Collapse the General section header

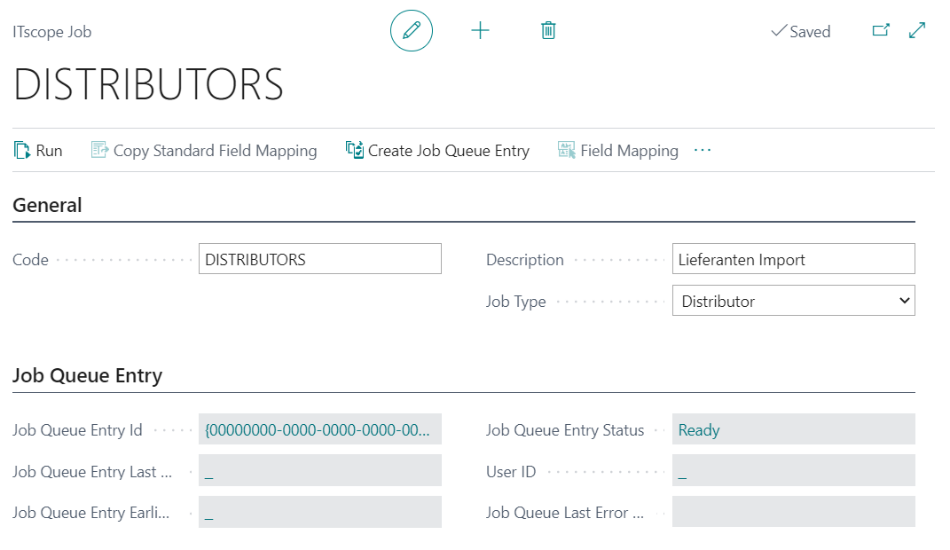click(47, 205)
